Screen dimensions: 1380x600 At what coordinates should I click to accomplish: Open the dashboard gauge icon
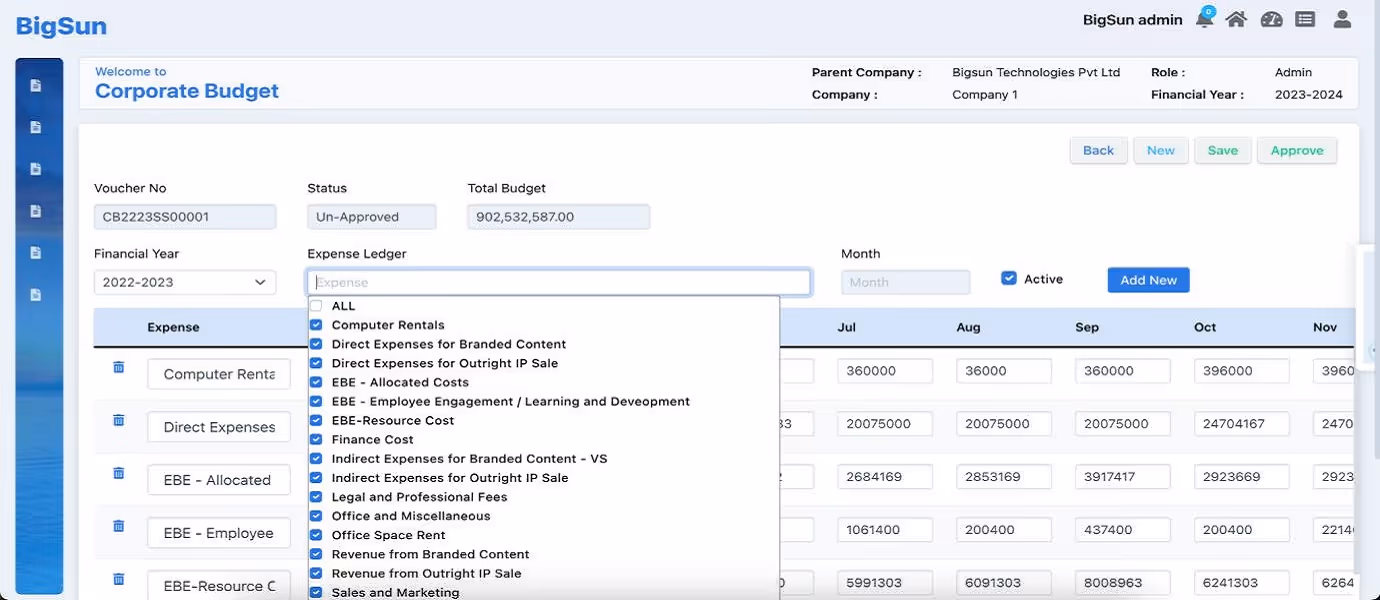tap(1271, 19)
